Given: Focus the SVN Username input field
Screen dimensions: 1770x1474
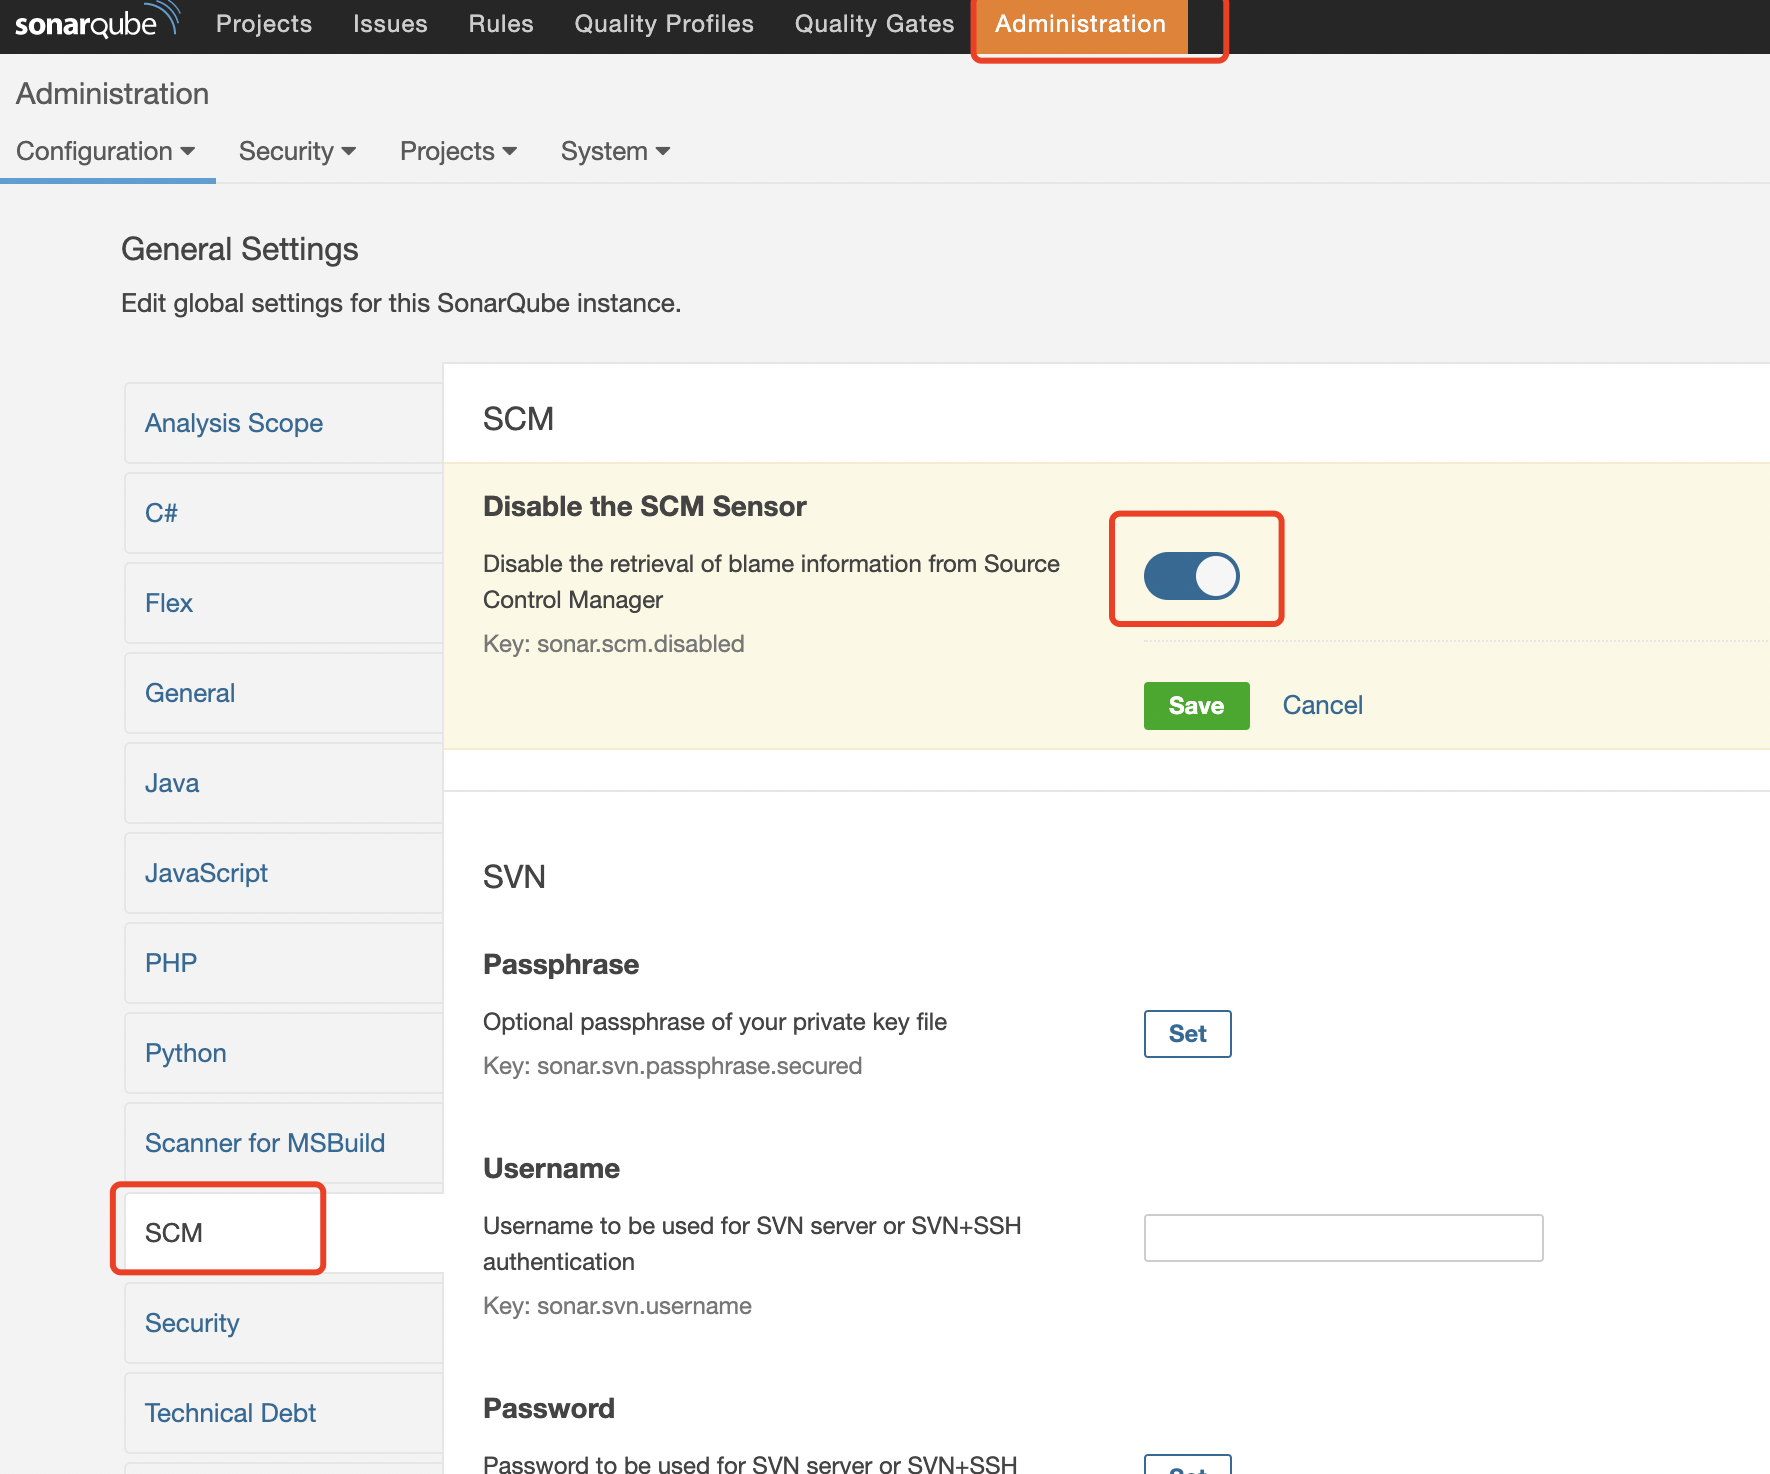Looking at the screenshot, I should [x=1344, y=1238].
